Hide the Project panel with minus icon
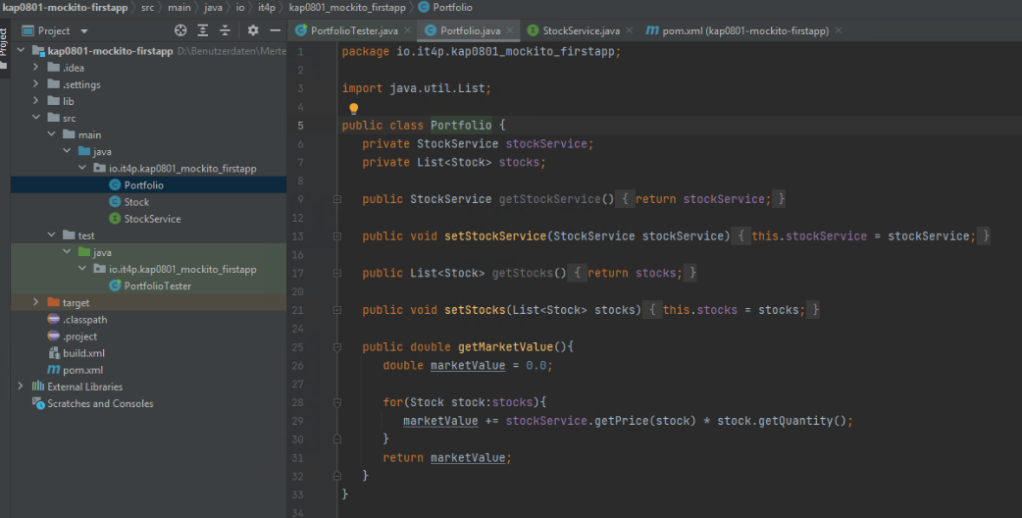The width and height of the screenshot is (1022, 518). pos(273,31)
